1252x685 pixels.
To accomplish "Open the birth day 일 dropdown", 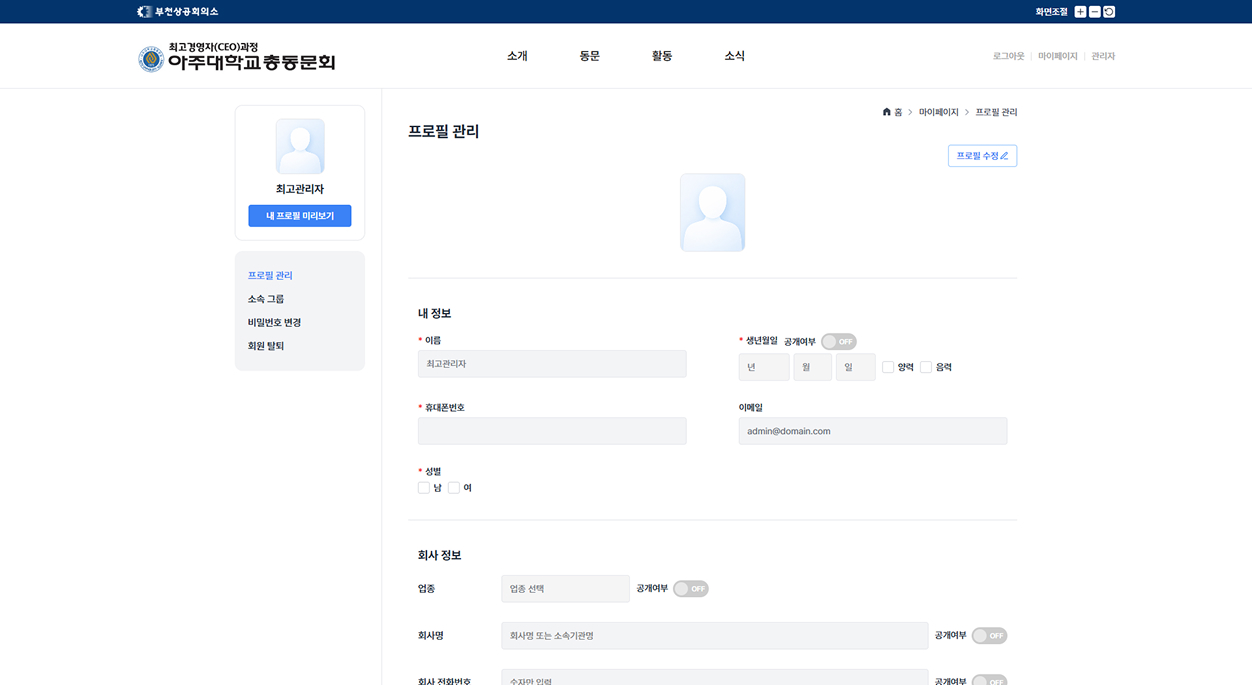I will [x=856, y=367].
